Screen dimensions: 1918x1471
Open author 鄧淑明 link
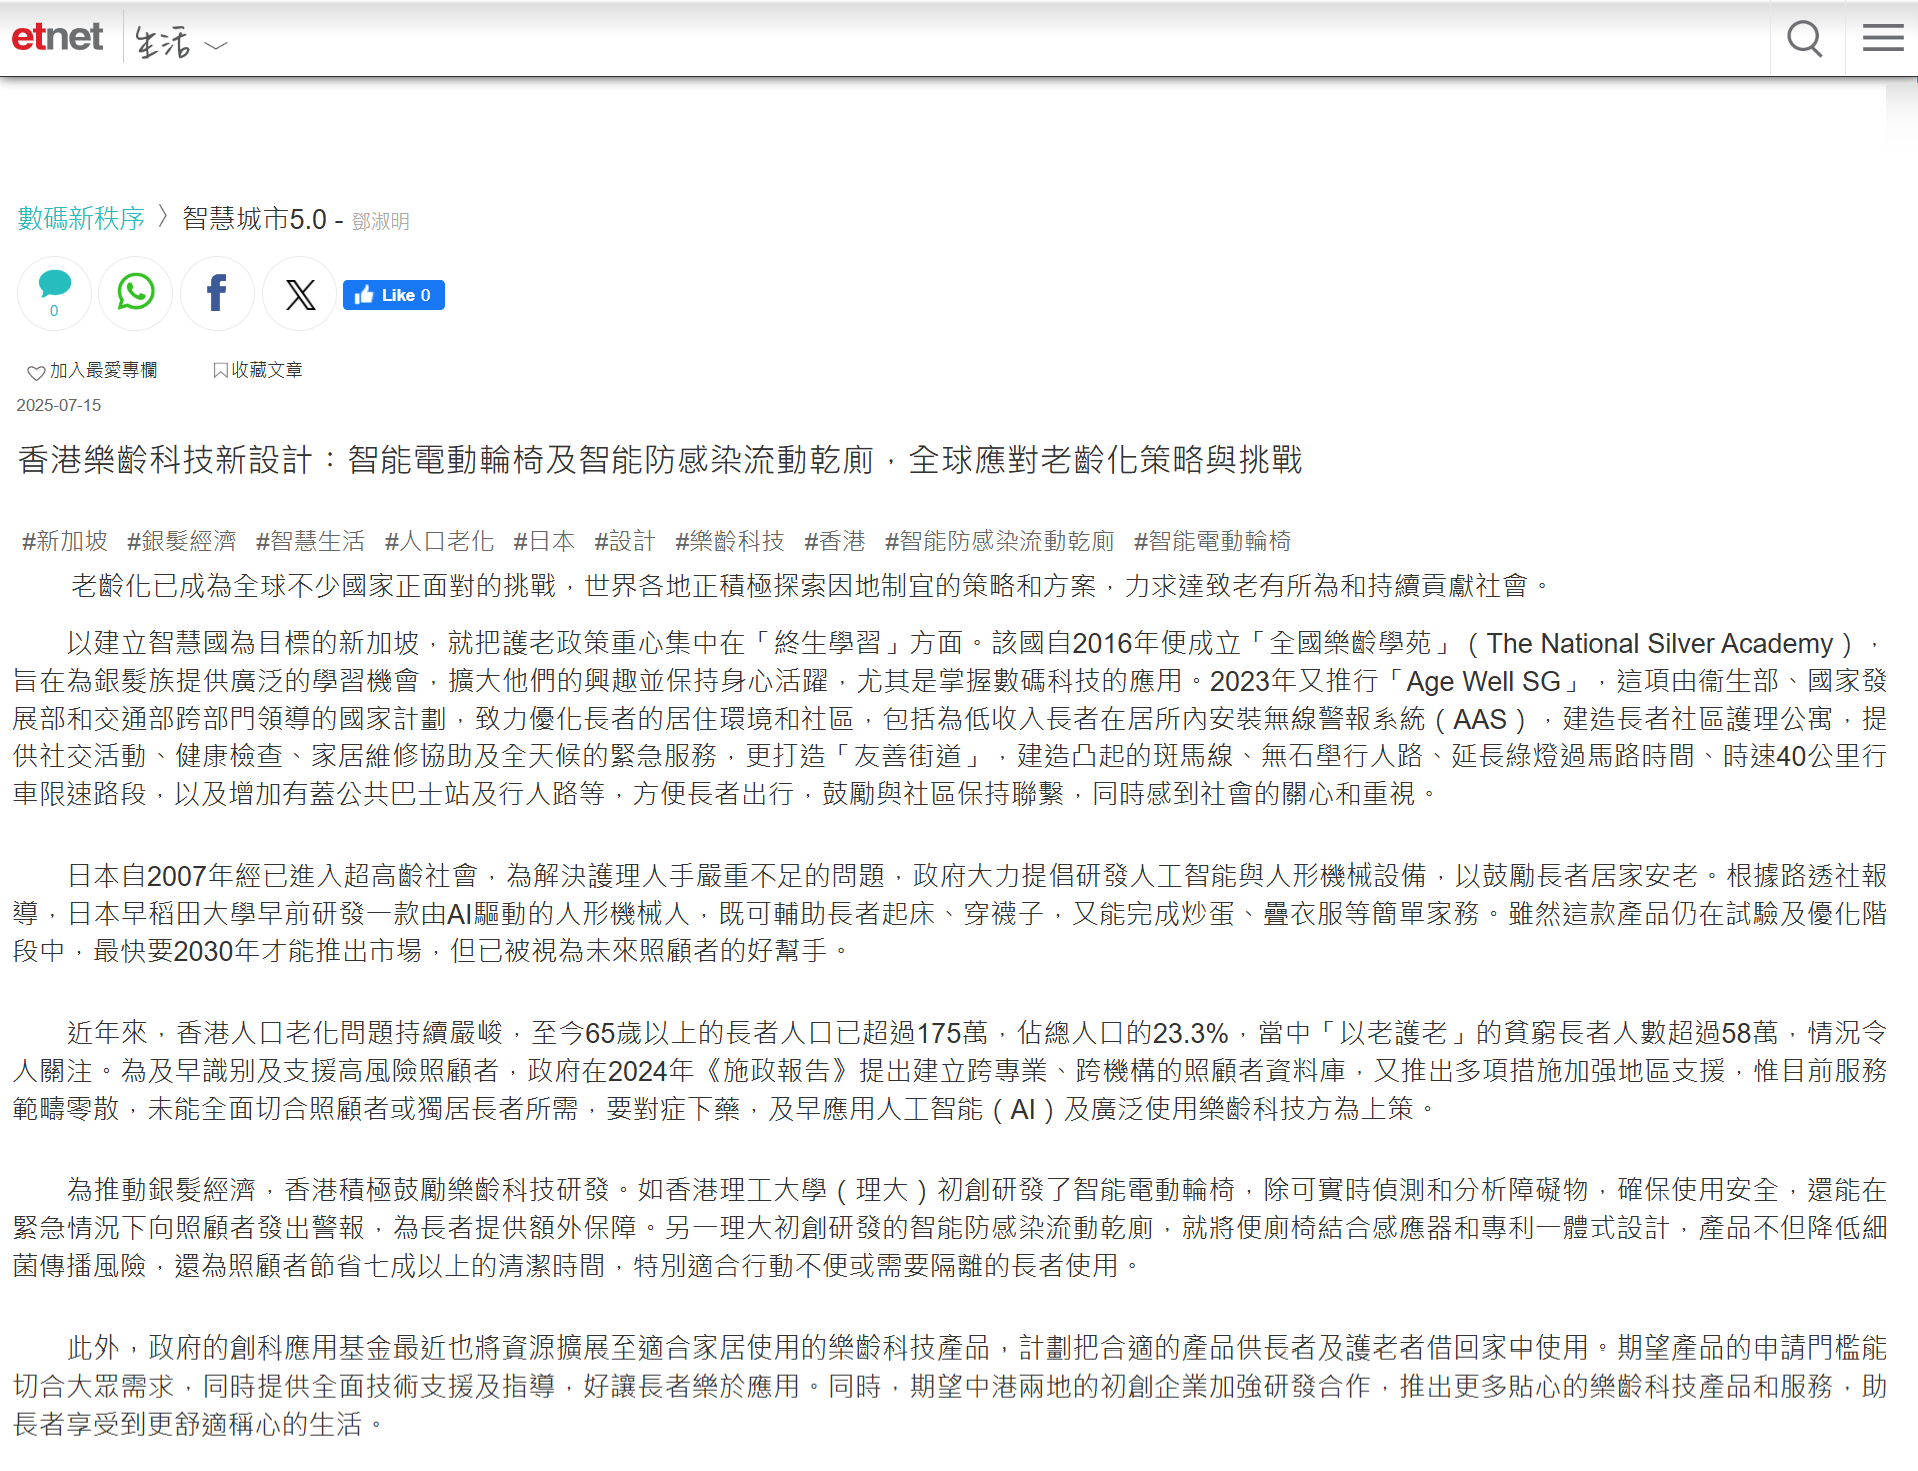pos(380,221)
